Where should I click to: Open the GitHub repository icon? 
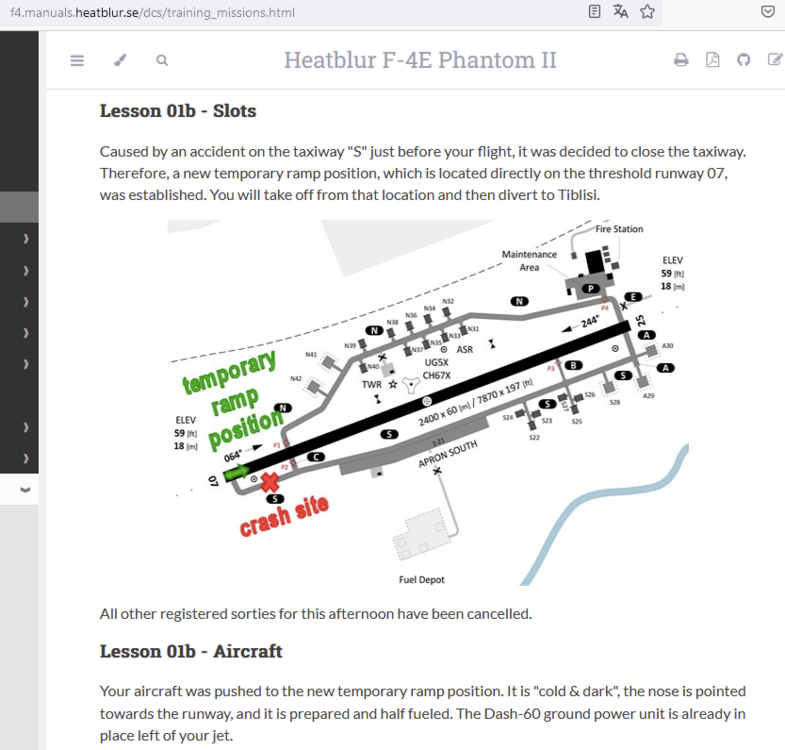[743, 60]
